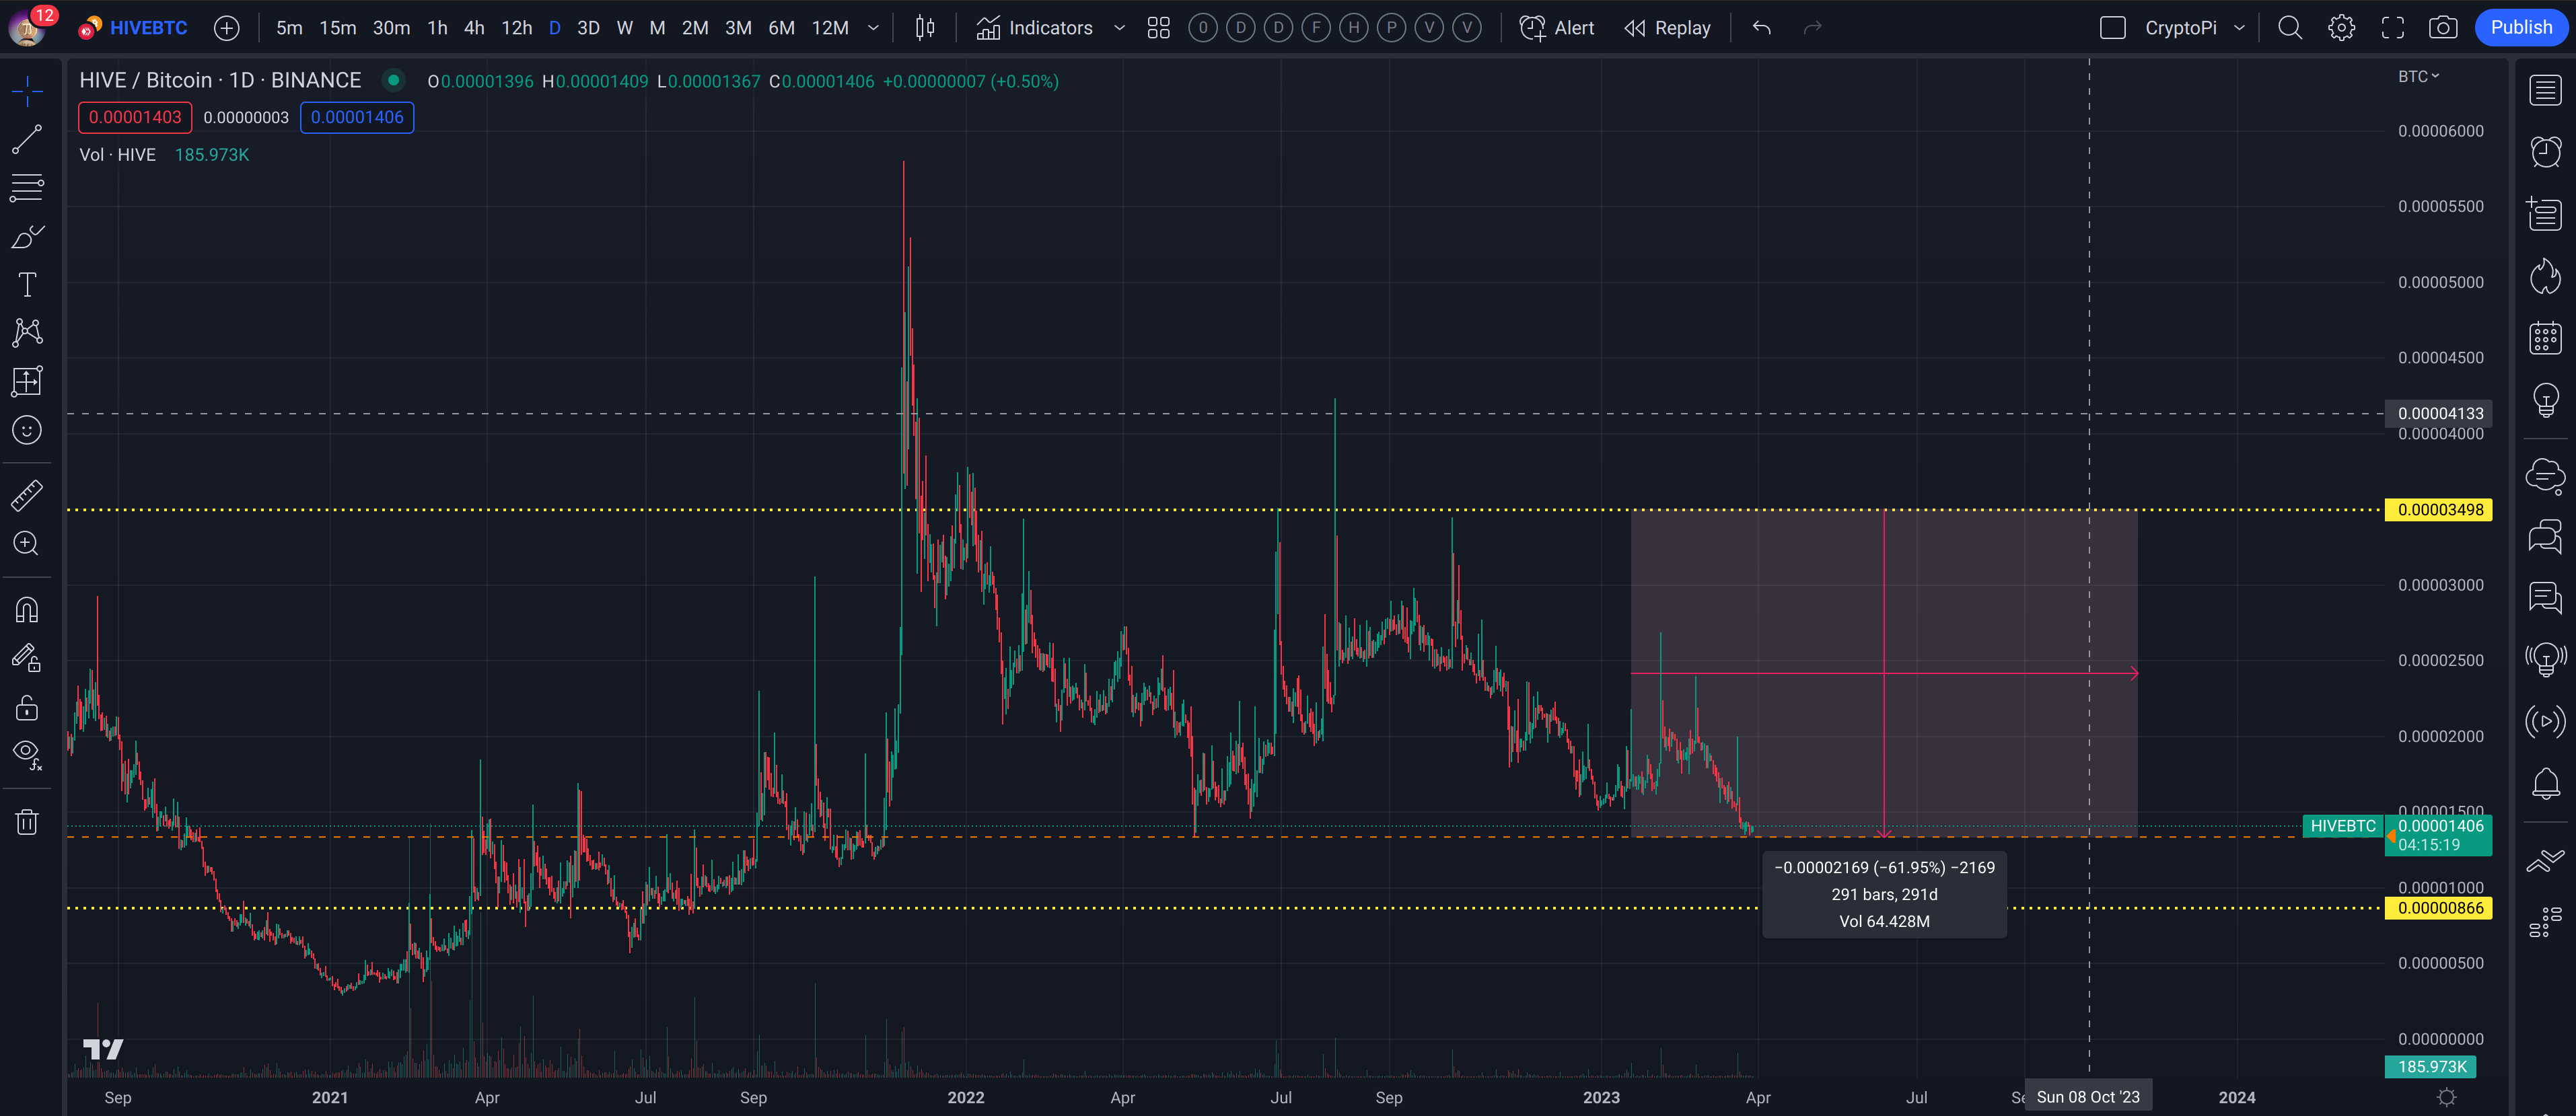Toggle lock all drawings

(x=27, y=707)
